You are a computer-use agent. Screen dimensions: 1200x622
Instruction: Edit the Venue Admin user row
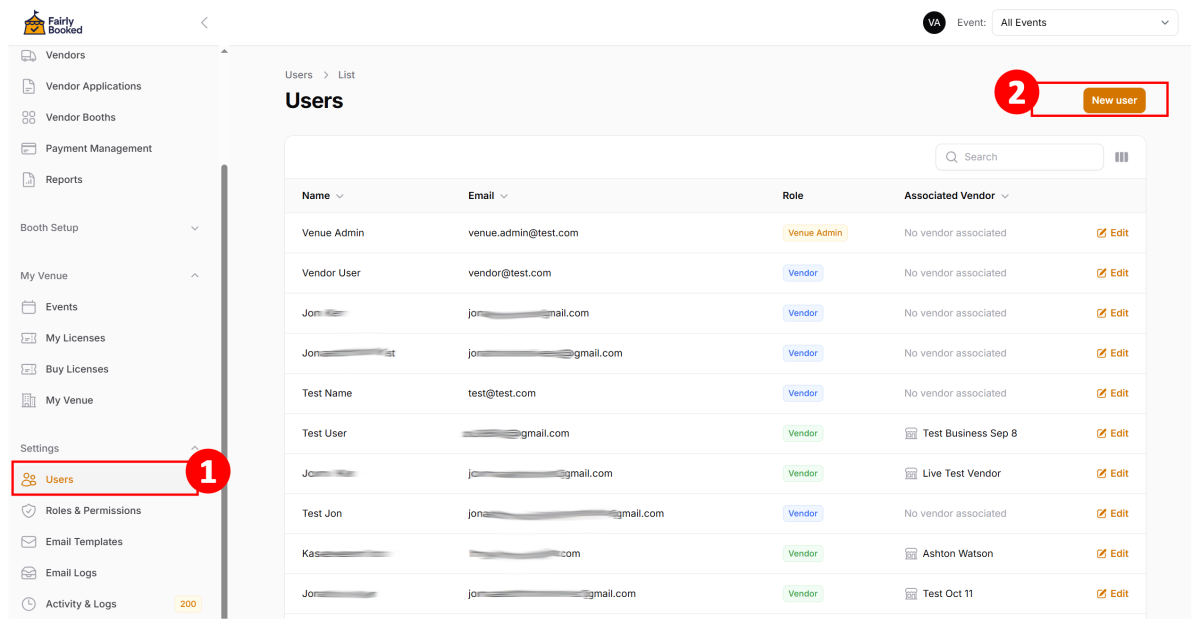1112,233
